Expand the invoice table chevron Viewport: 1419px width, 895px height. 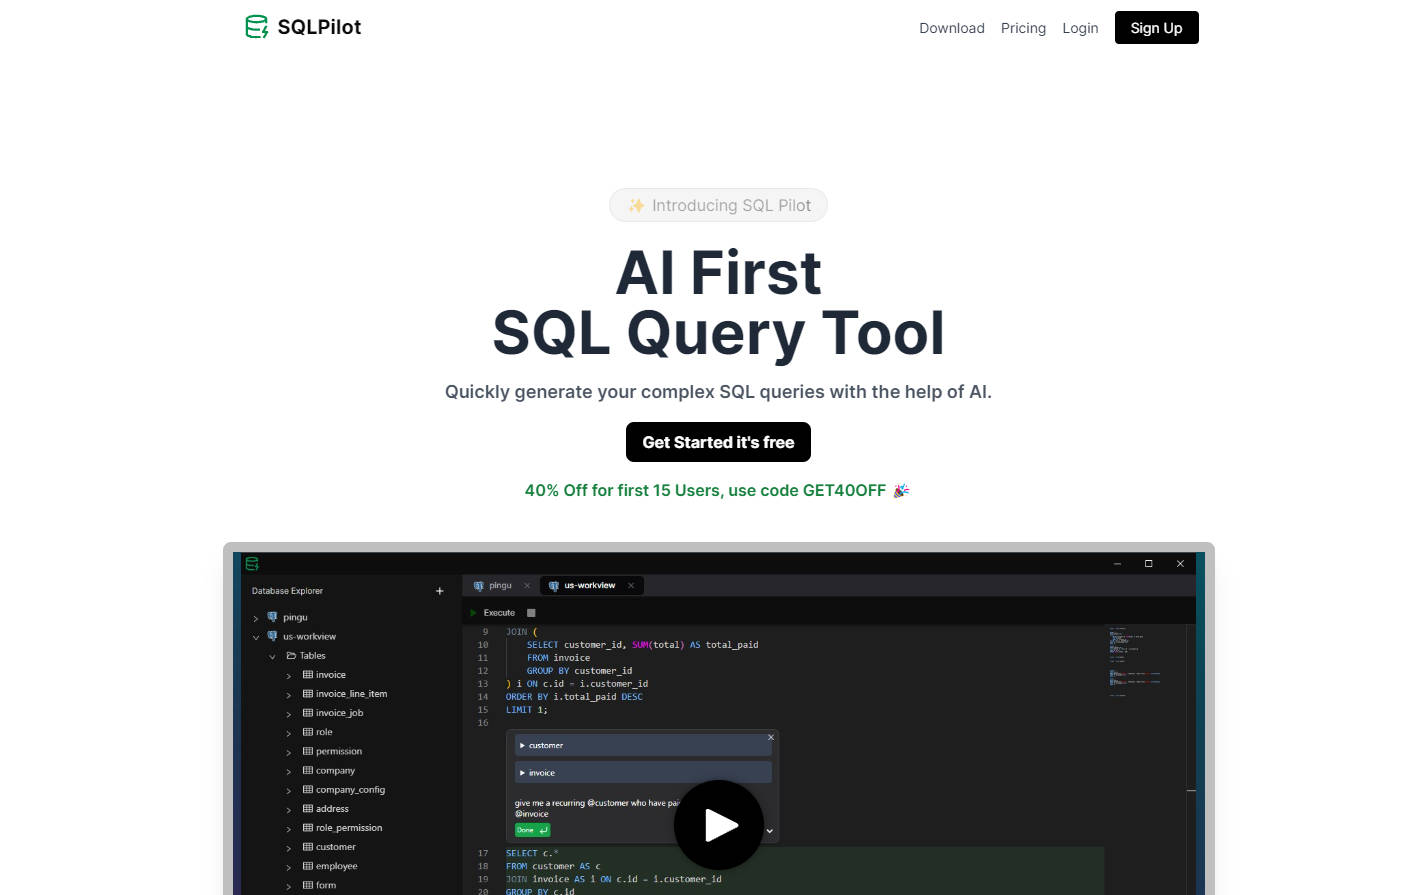[x=289, y=676]
